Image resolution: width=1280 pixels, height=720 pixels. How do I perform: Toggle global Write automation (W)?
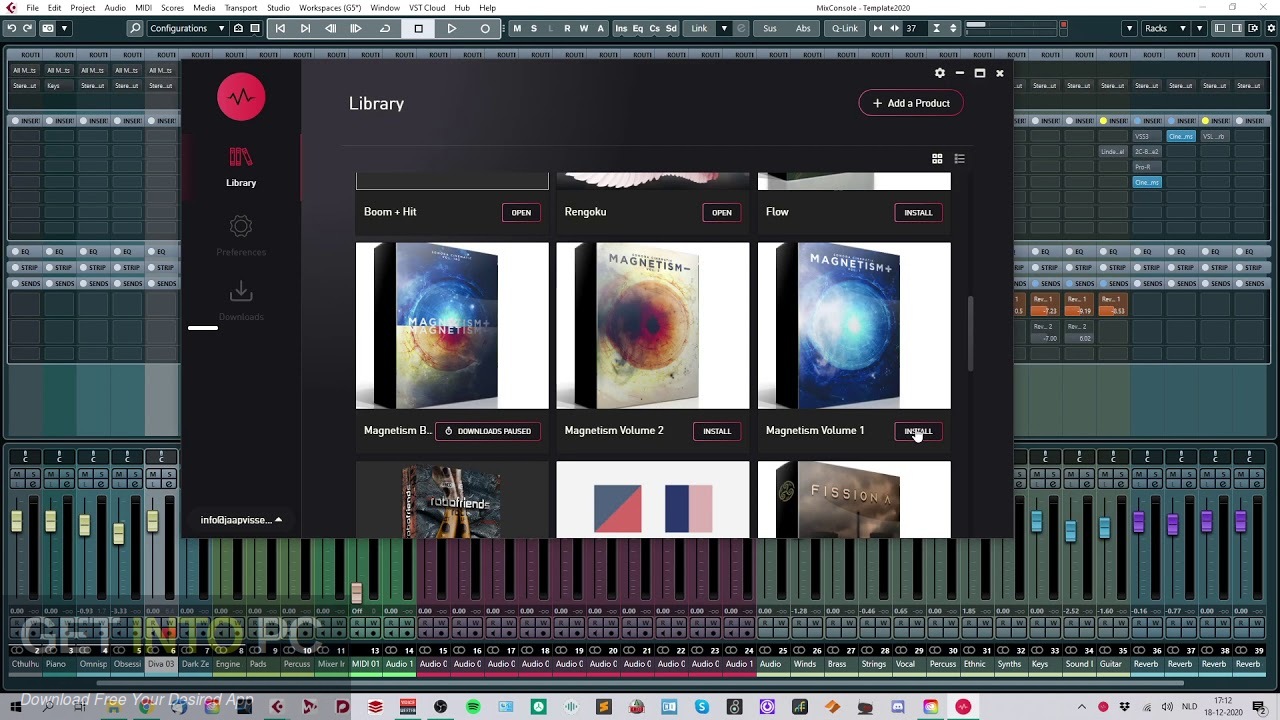584,28
